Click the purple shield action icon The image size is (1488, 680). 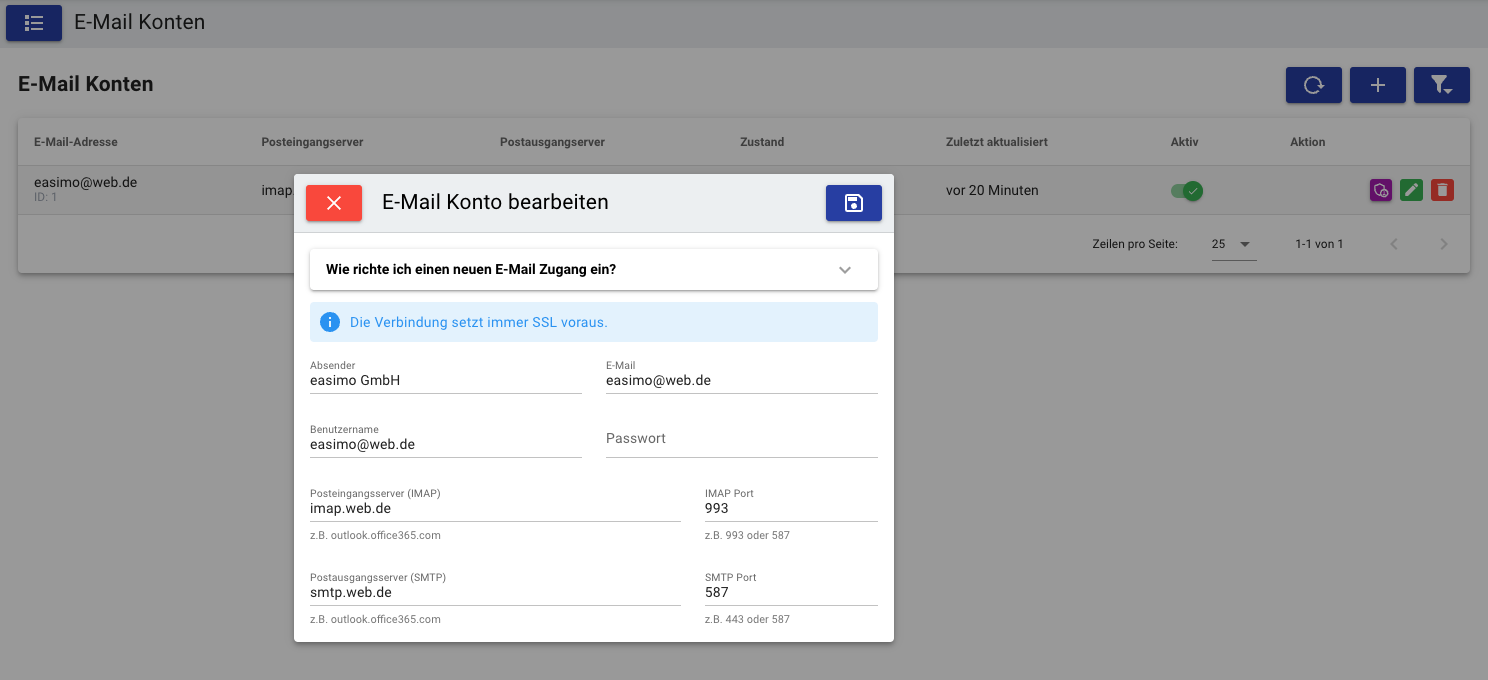coord(1380,190)
